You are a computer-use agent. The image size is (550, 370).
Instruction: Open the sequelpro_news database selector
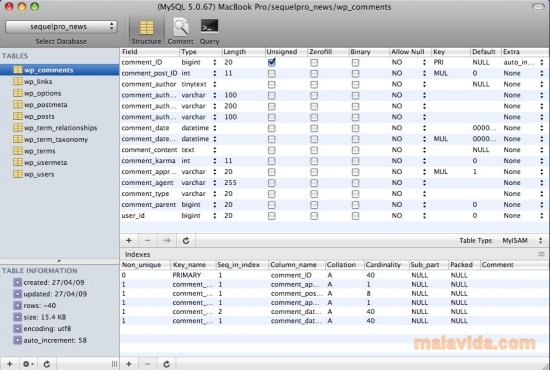pyautogui.click(x=61, y=27)
